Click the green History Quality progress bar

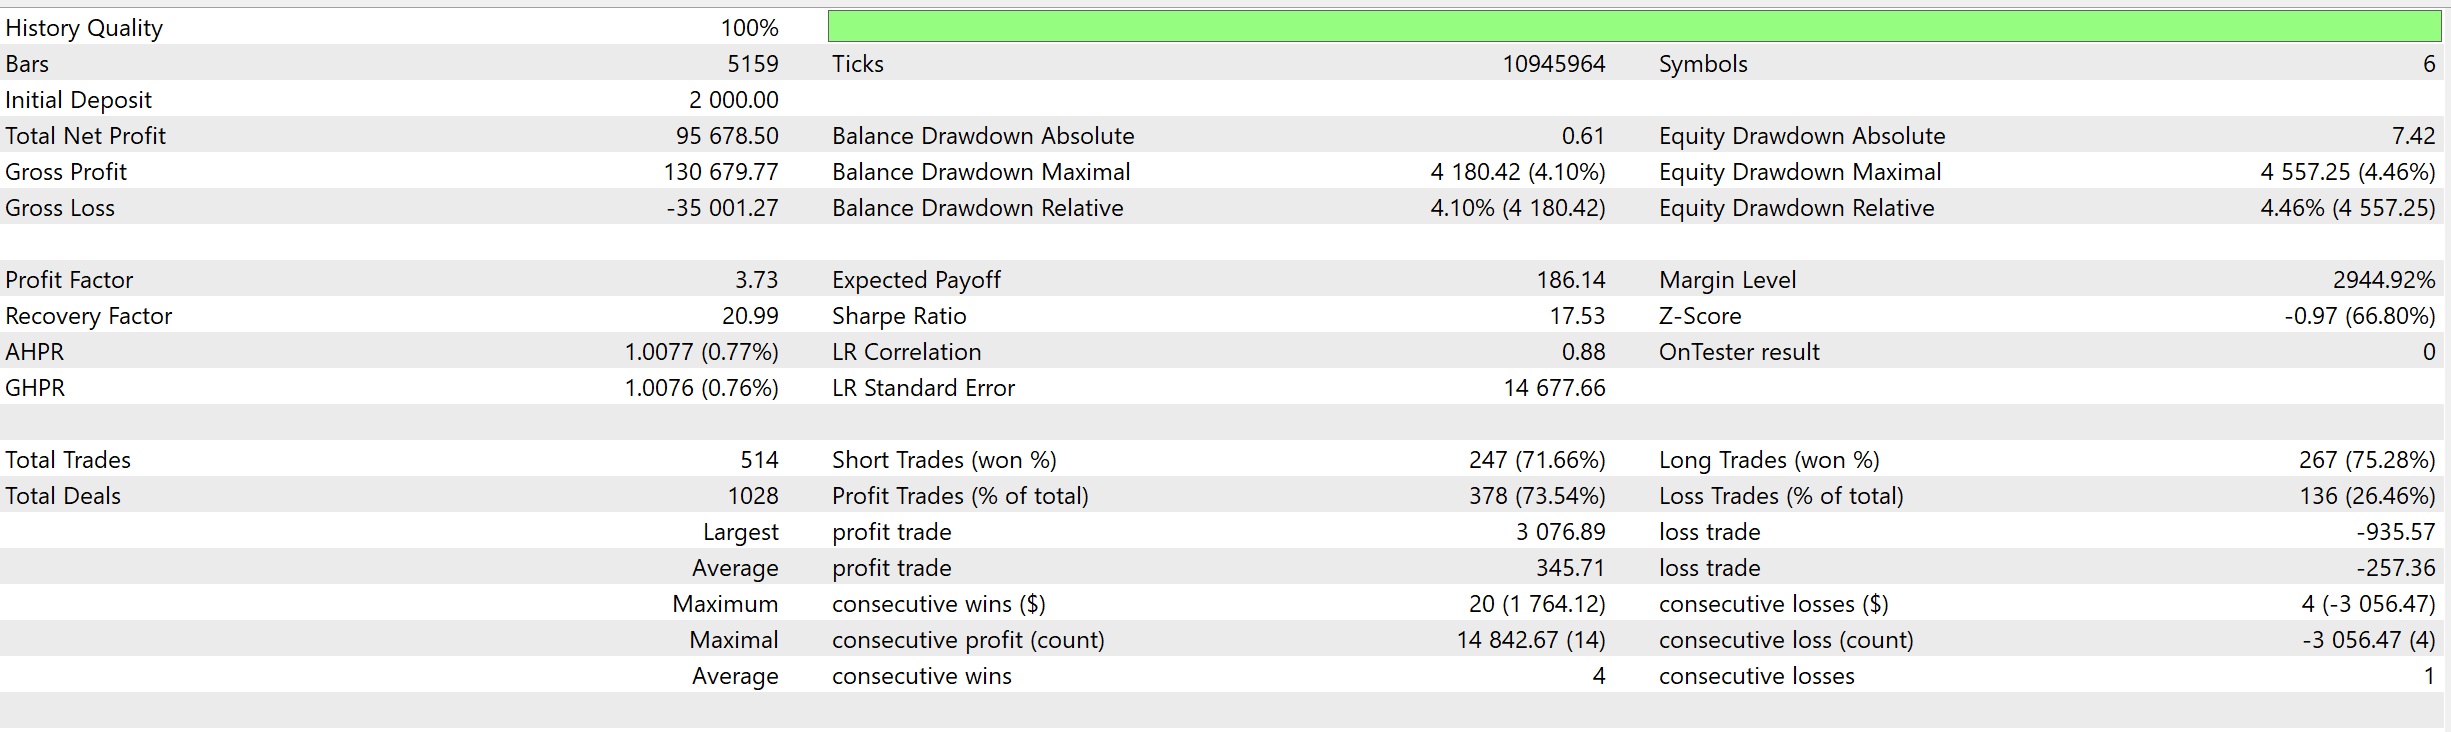click(x=1634, y=27)
